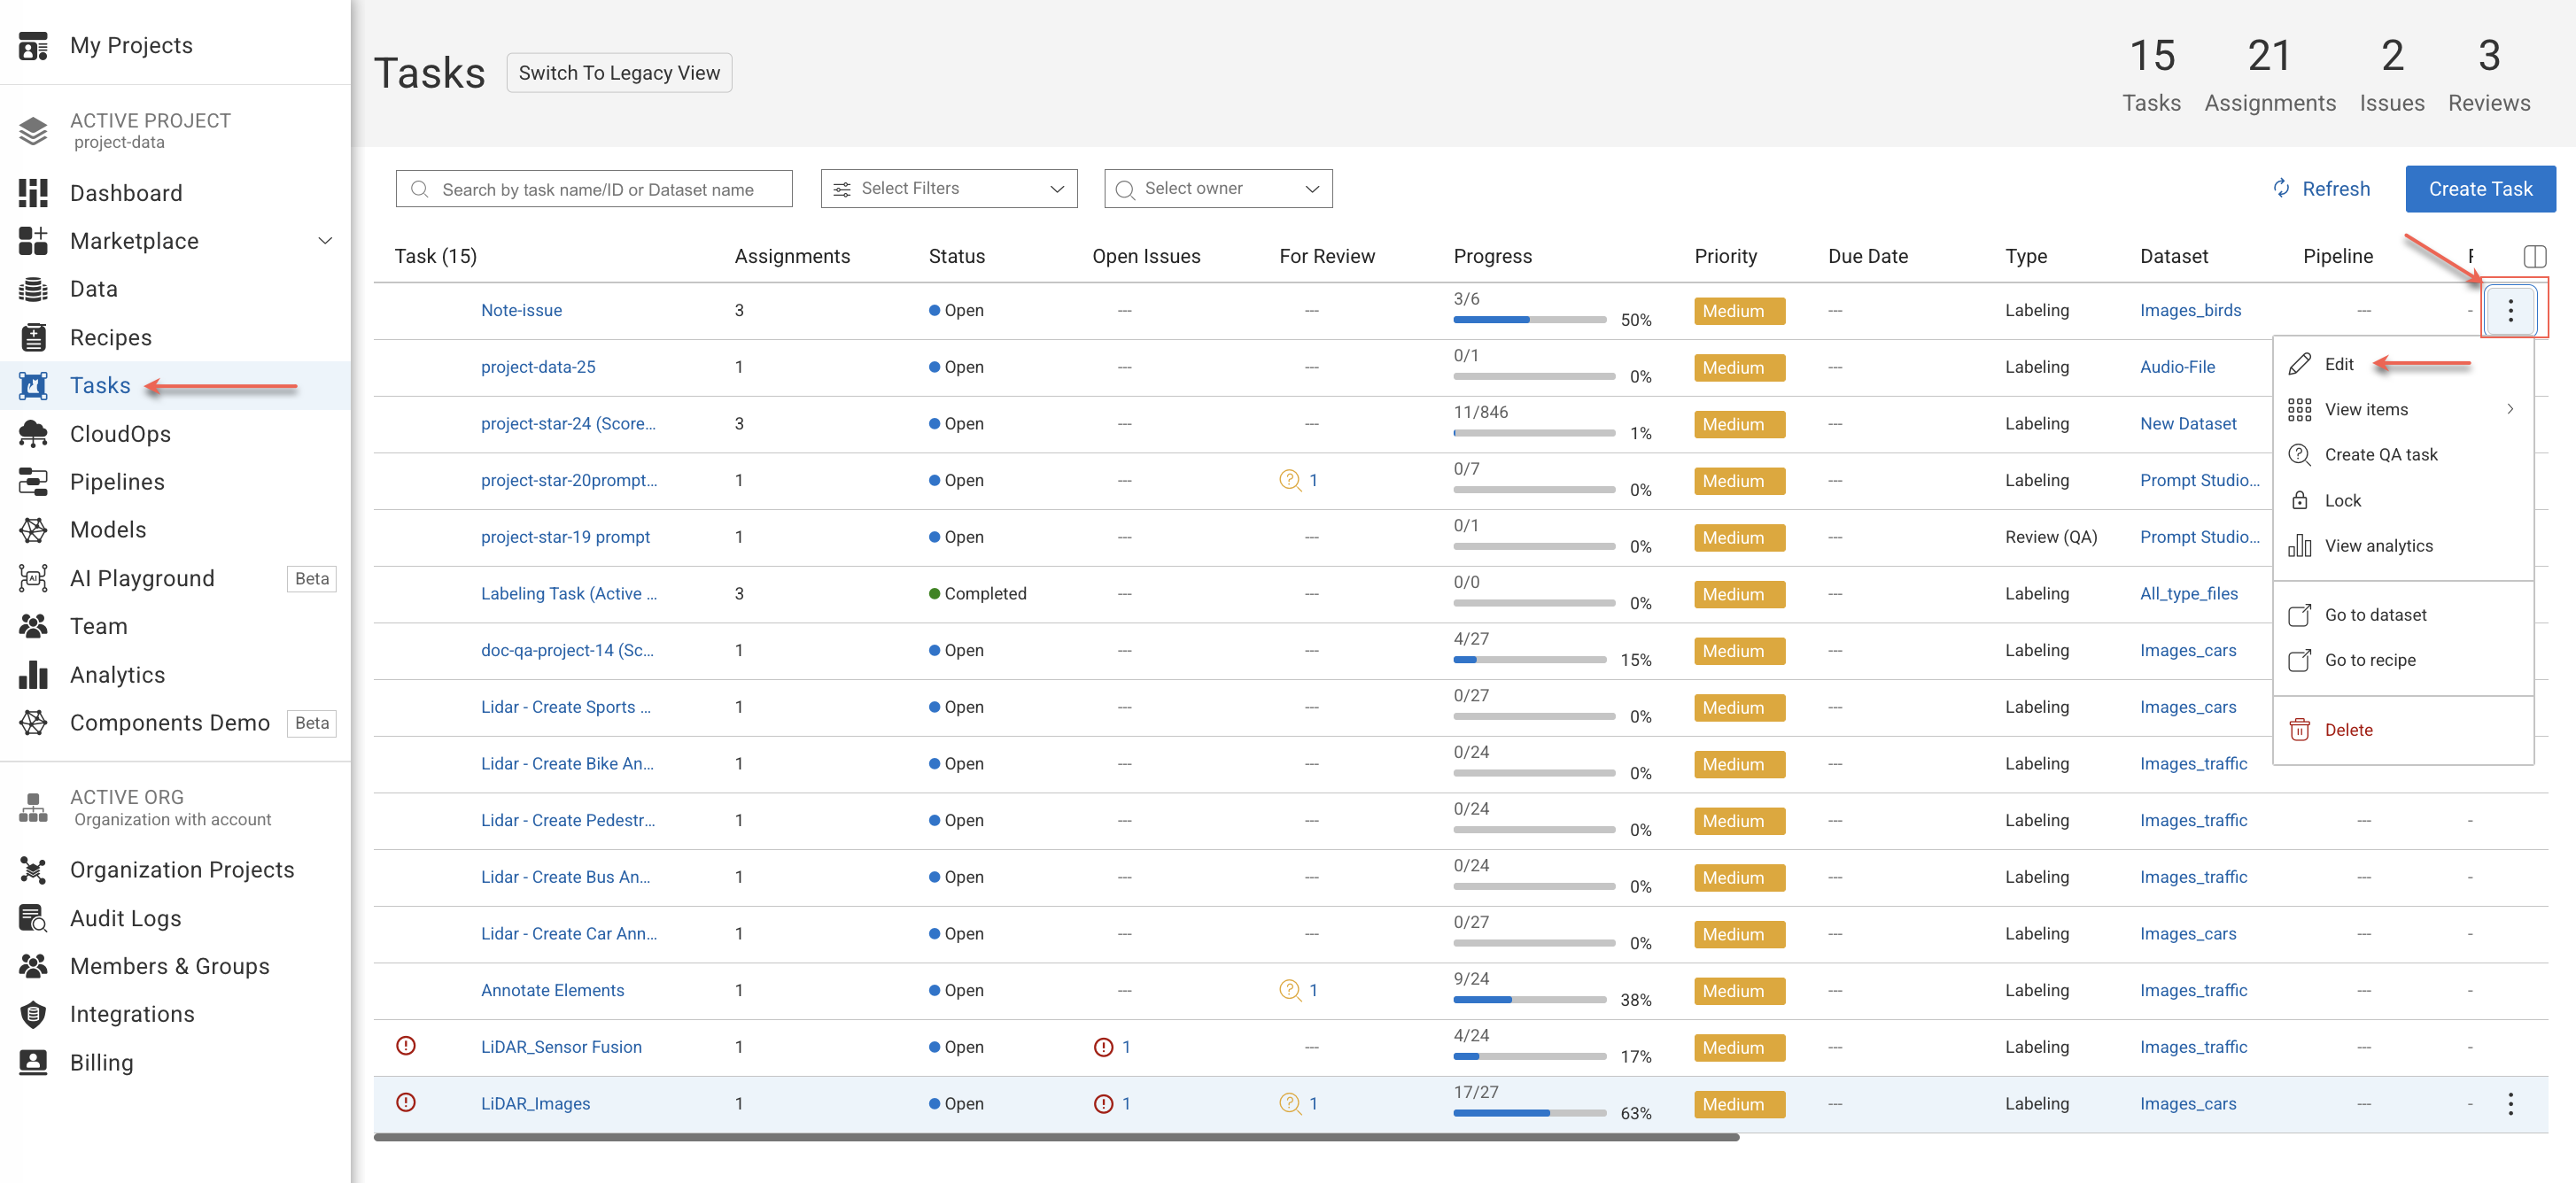Open the project-data-25 task link
This screenshot has width=2576, height=1183.
pos(538,367)
